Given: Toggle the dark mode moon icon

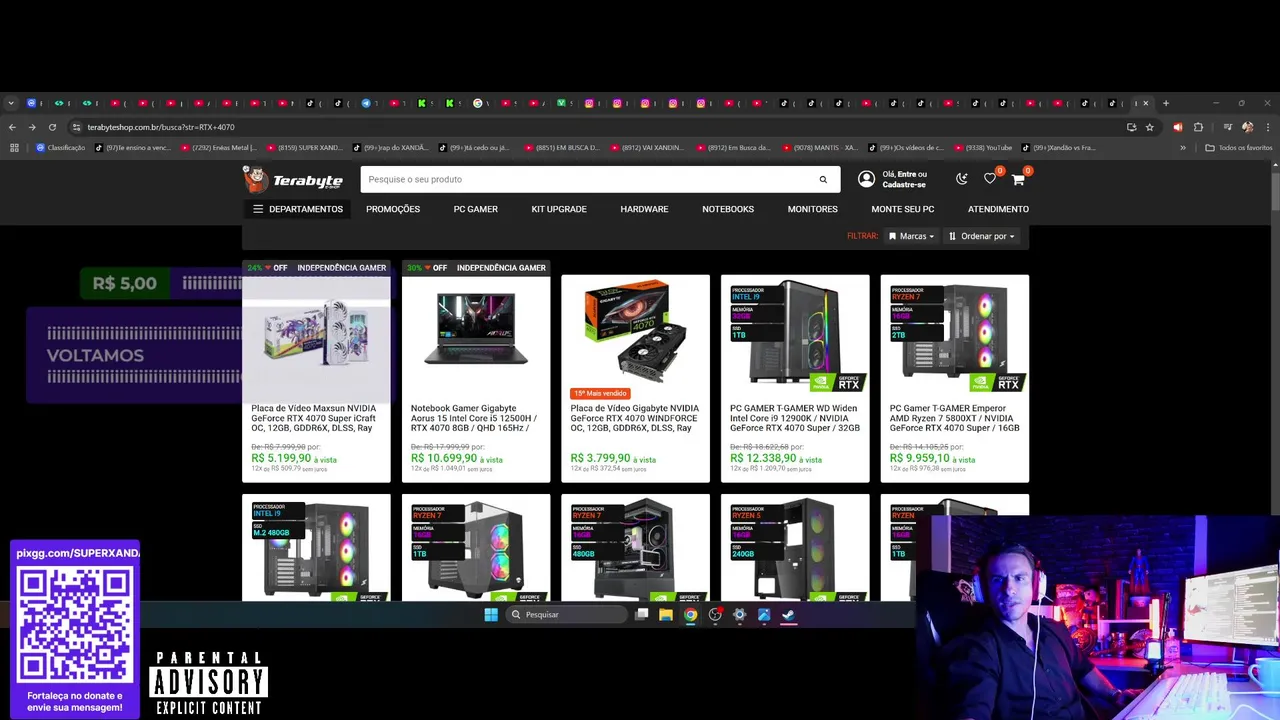Looking at the screenshot, I should tap(962, 179).
